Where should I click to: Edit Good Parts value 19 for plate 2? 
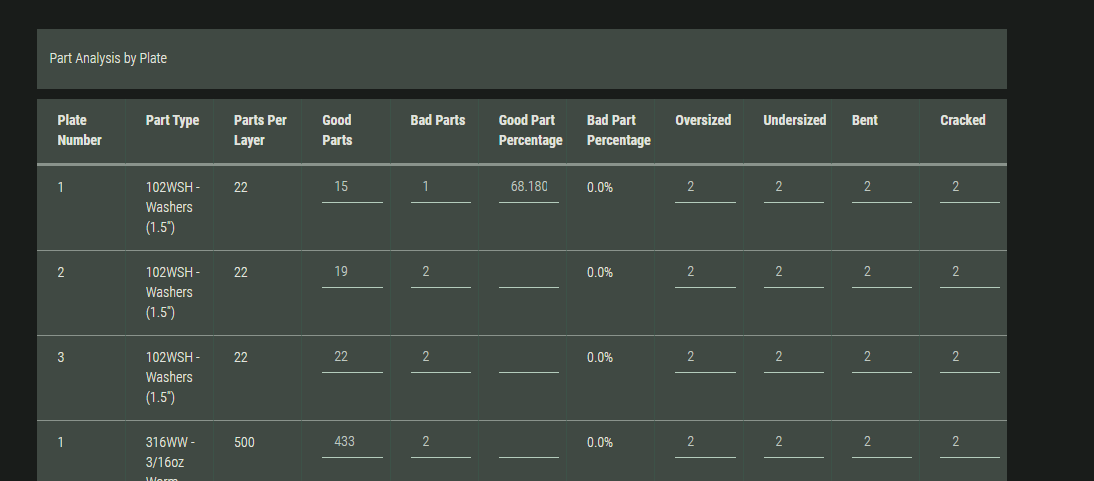pos(352,272)
